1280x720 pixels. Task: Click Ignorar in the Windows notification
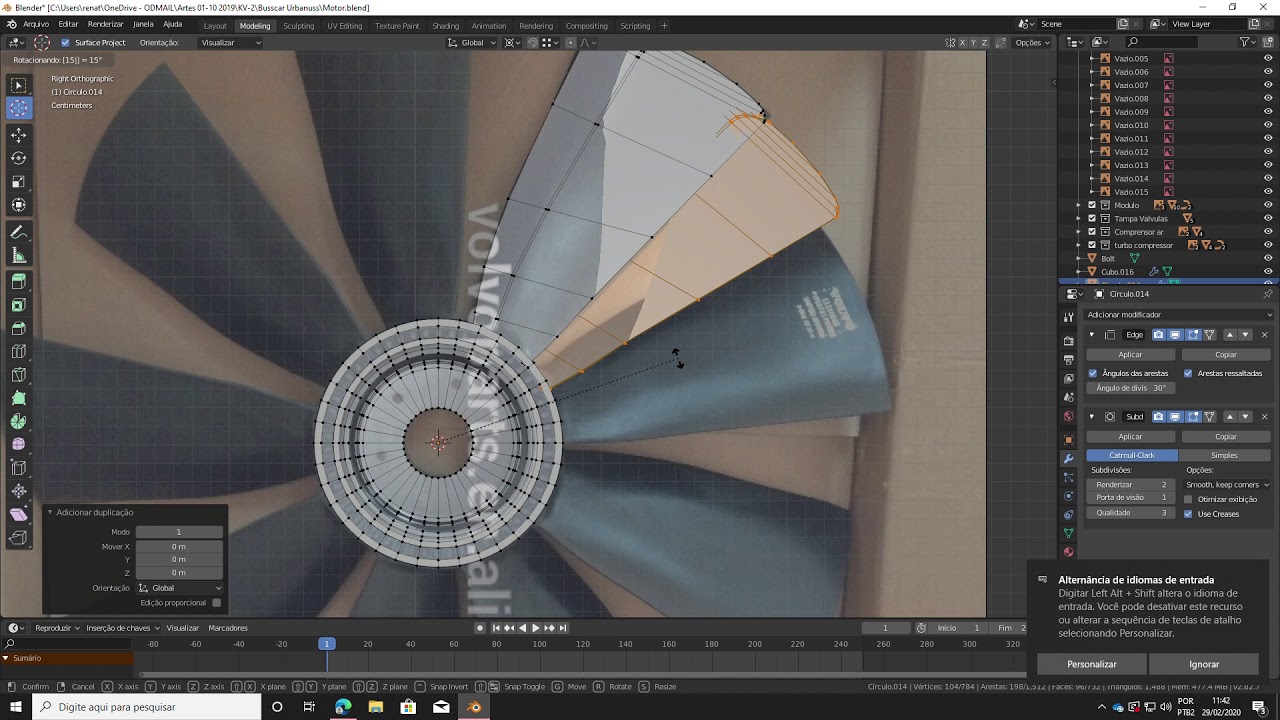tap(1204, 664)
